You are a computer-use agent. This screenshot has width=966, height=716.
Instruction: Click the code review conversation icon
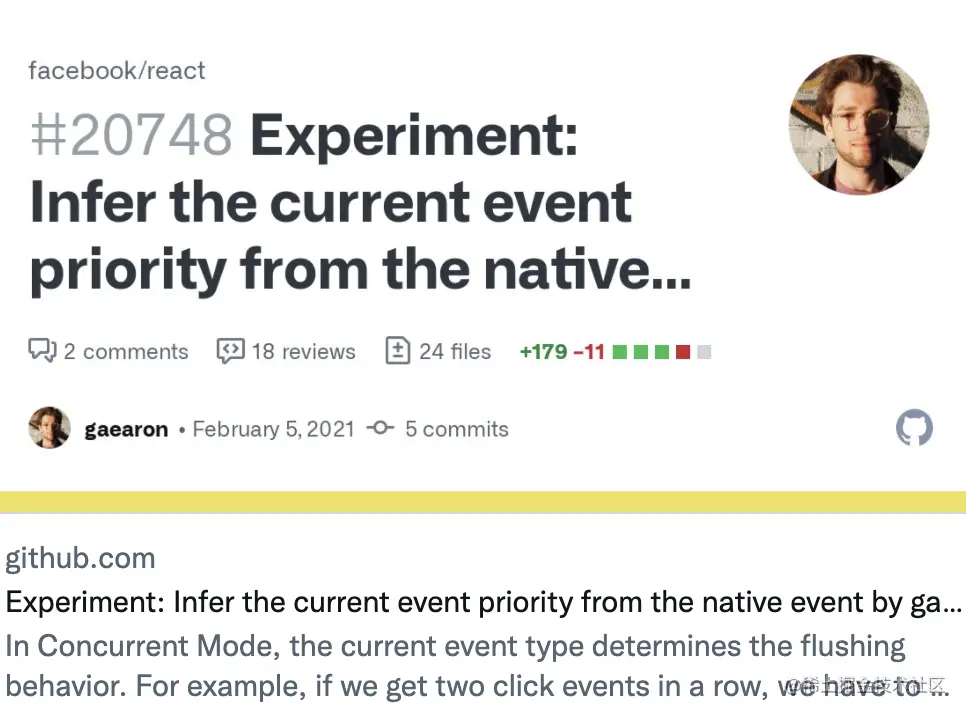point(231,351)
